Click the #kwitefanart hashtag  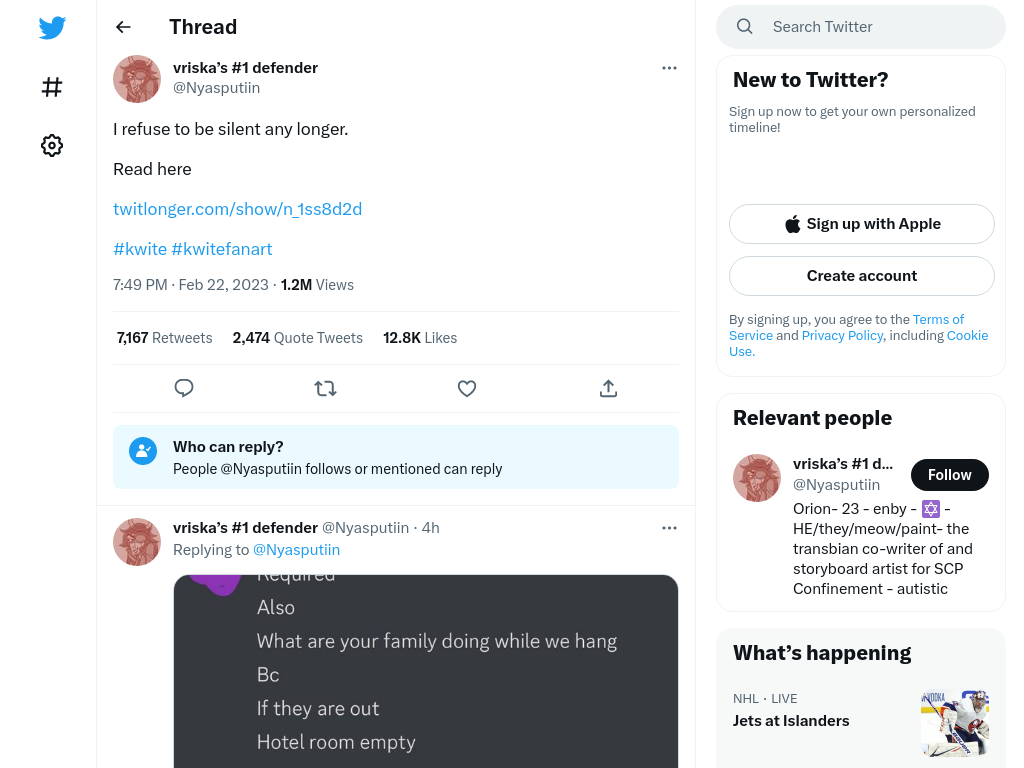coord(222,249)
